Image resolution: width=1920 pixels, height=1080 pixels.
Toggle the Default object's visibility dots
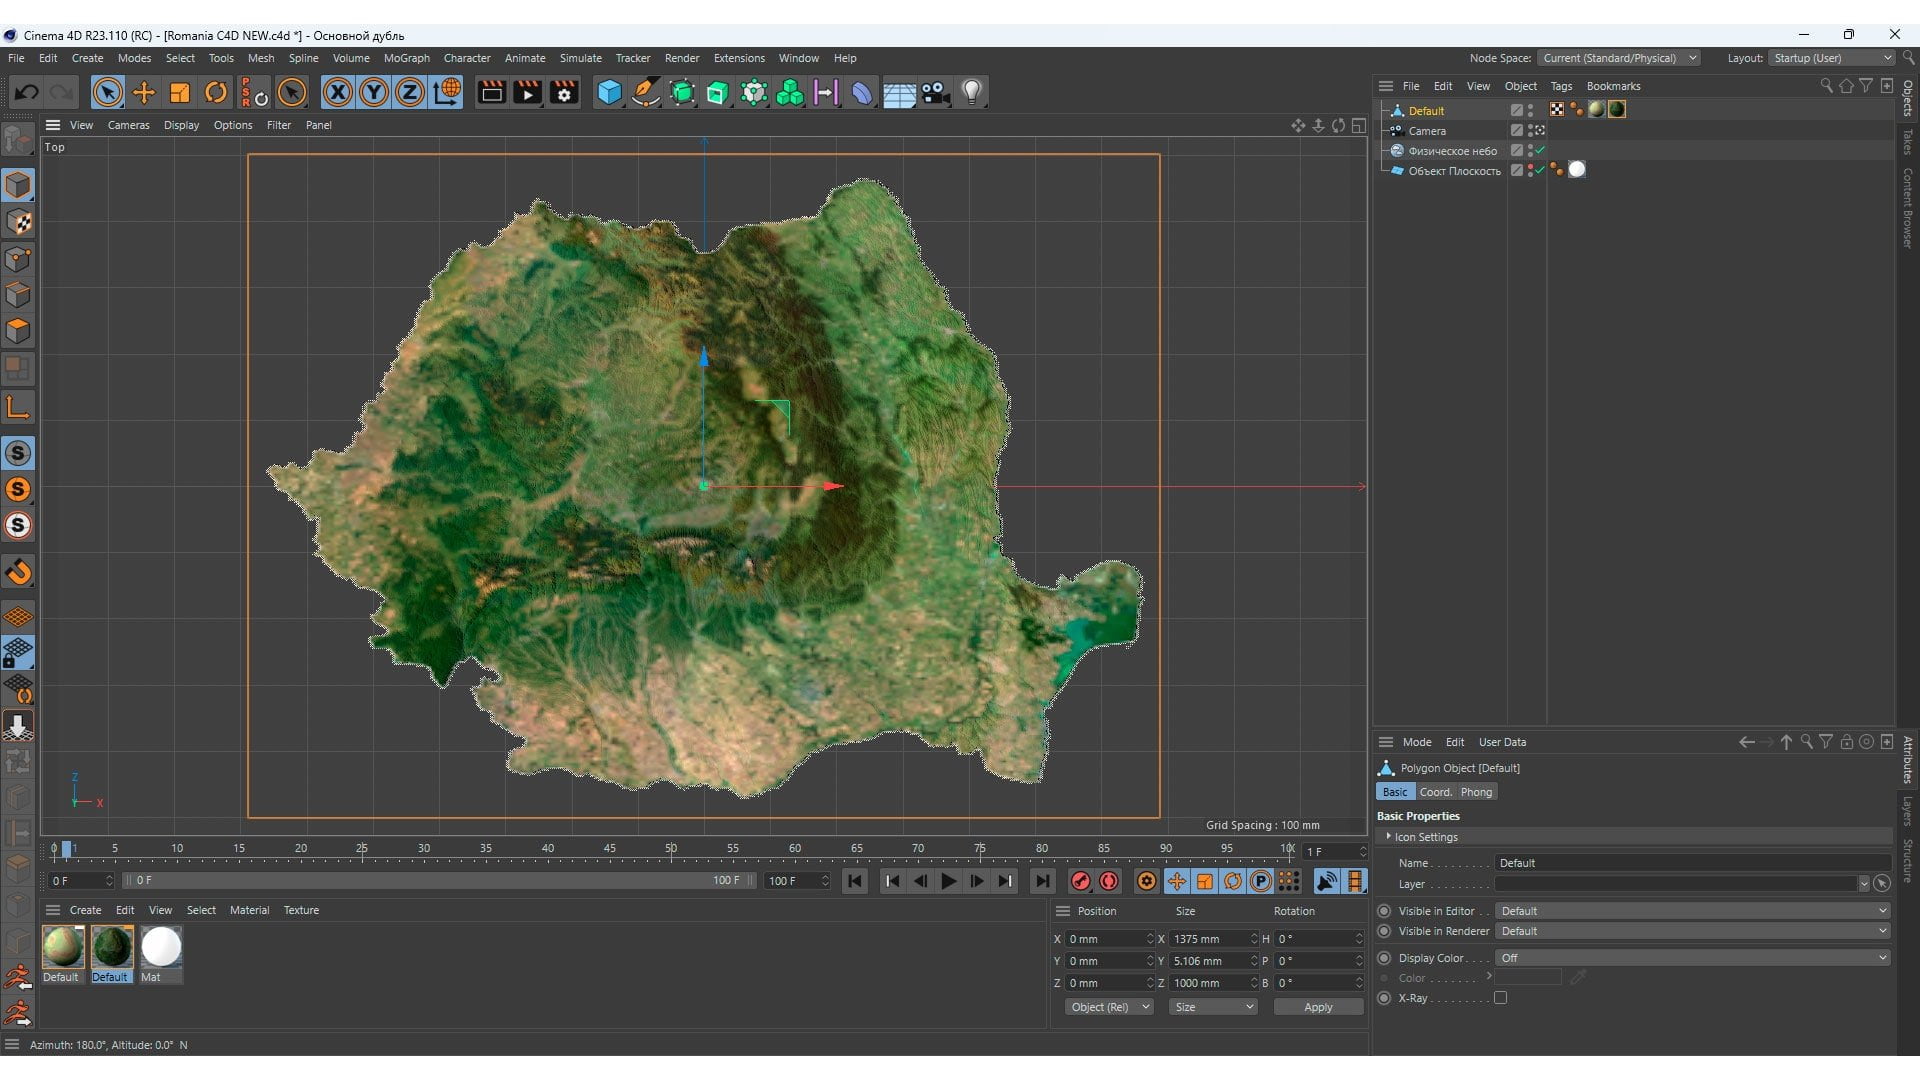1530,110
